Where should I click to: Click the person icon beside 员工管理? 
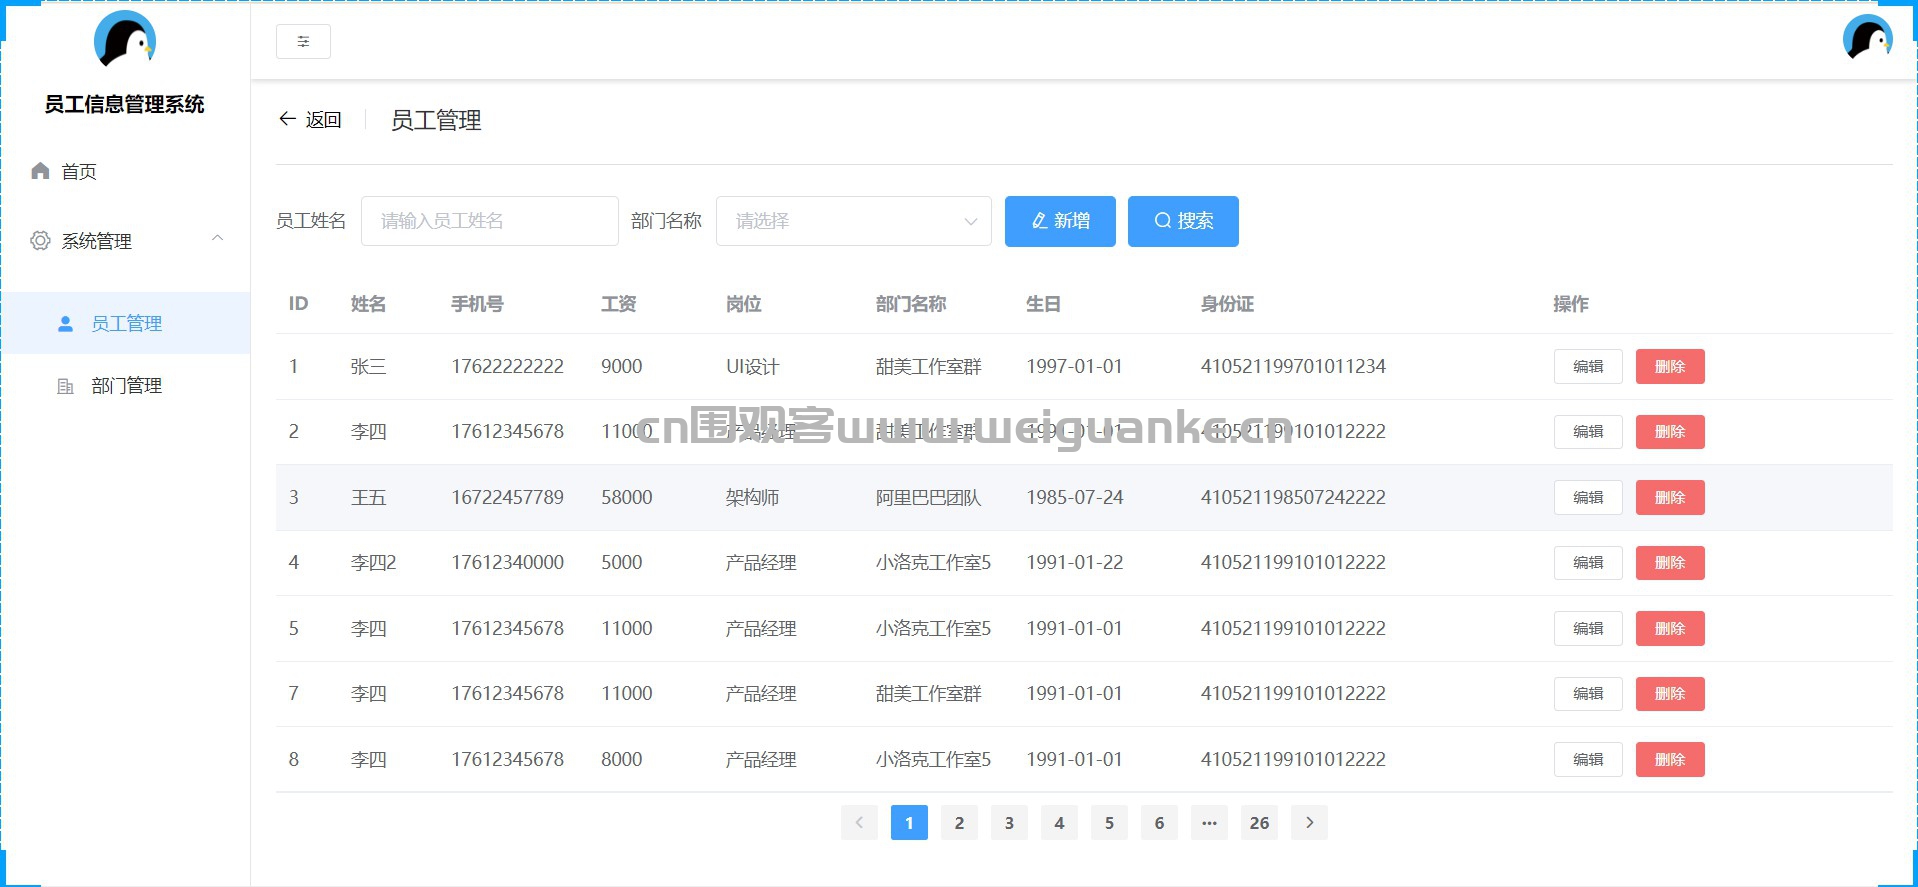click(66, 323)
